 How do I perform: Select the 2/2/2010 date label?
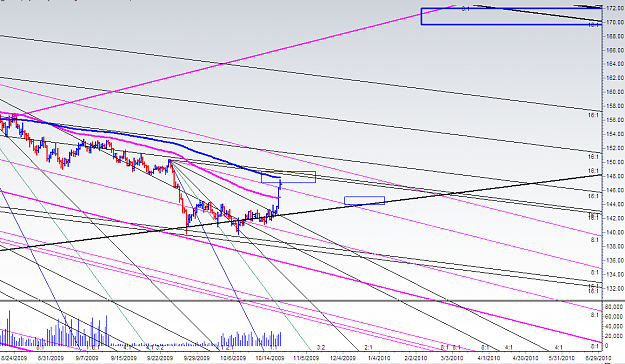(415, 358)
